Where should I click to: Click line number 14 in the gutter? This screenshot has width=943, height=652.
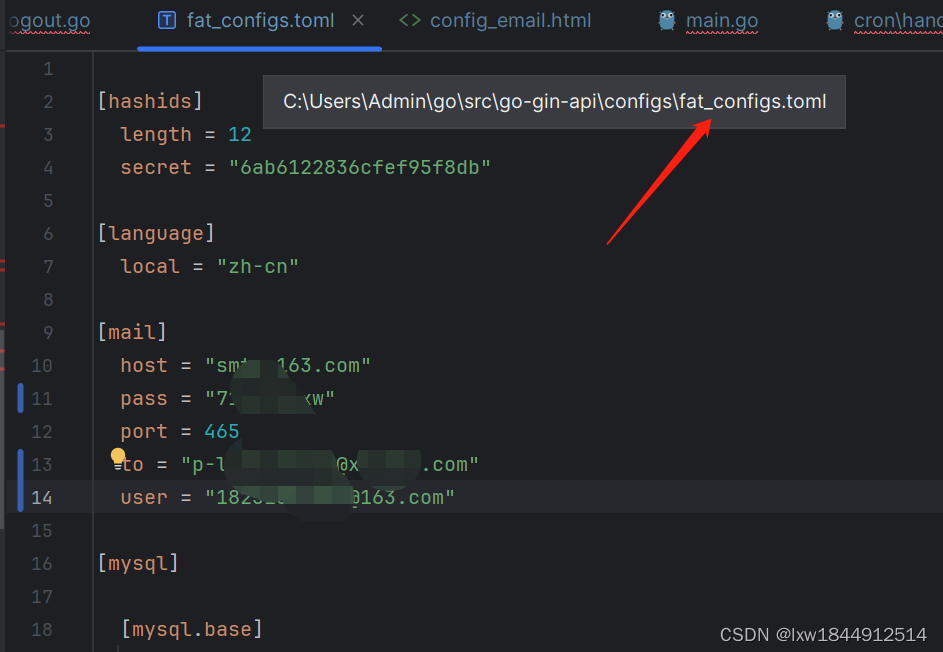41,497
